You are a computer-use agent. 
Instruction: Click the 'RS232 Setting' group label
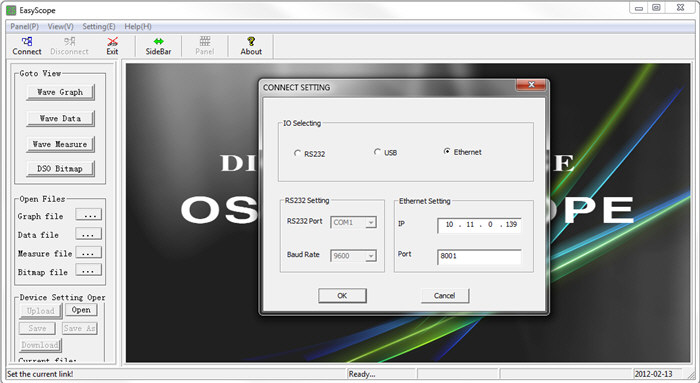click(x=307, y=200)
